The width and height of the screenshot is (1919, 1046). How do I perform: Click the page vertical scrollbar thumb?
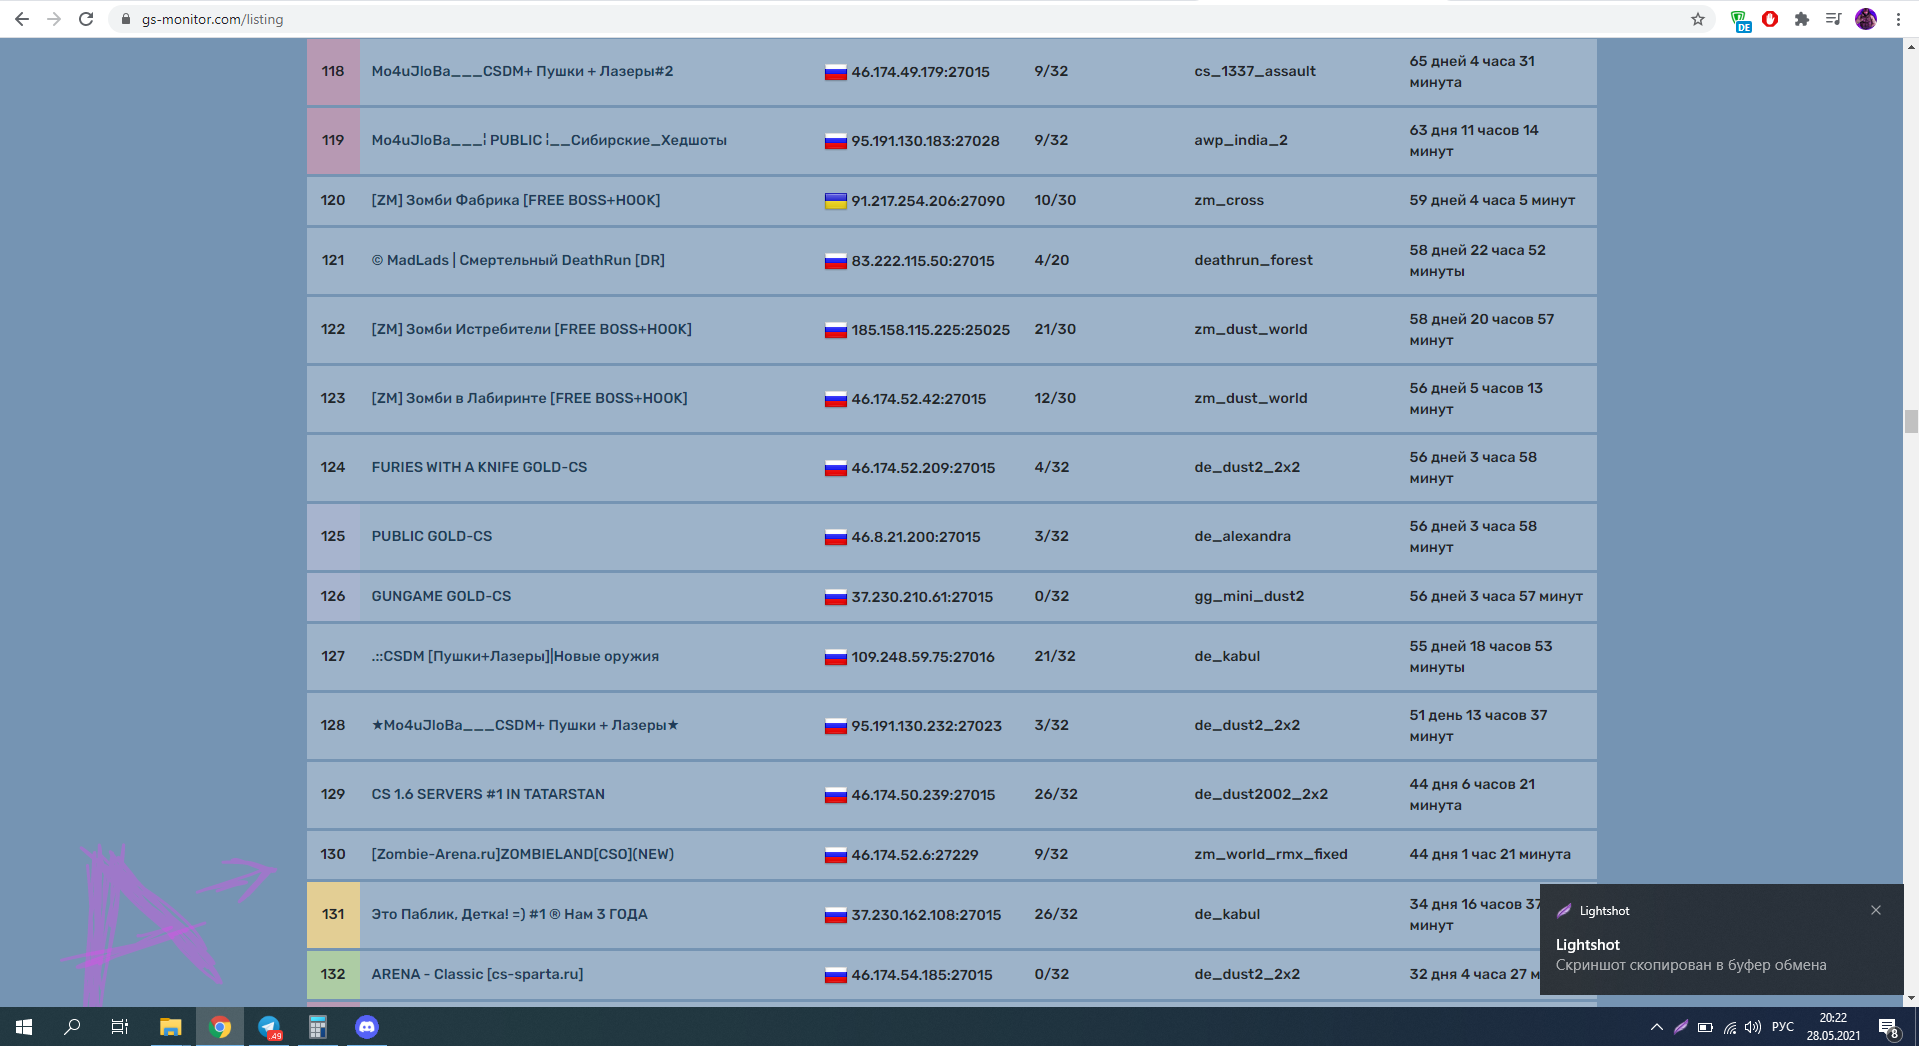pyautogui.click(x=1911, y=421)
